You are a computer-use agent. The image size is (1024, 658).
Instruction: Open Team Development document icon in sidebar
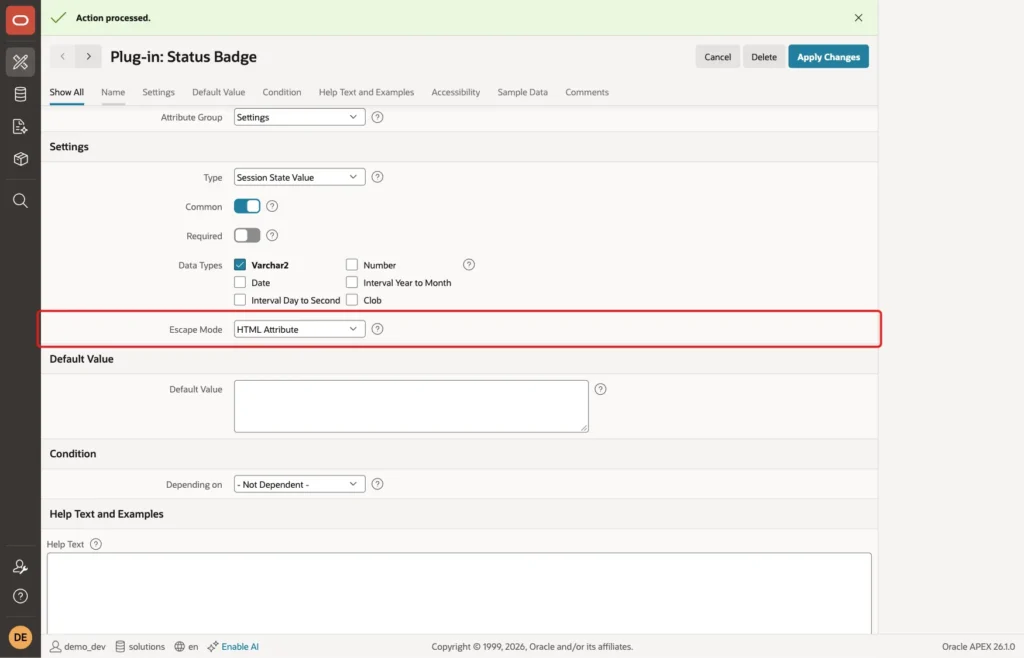pyautogui.click(x=20, y=127)
